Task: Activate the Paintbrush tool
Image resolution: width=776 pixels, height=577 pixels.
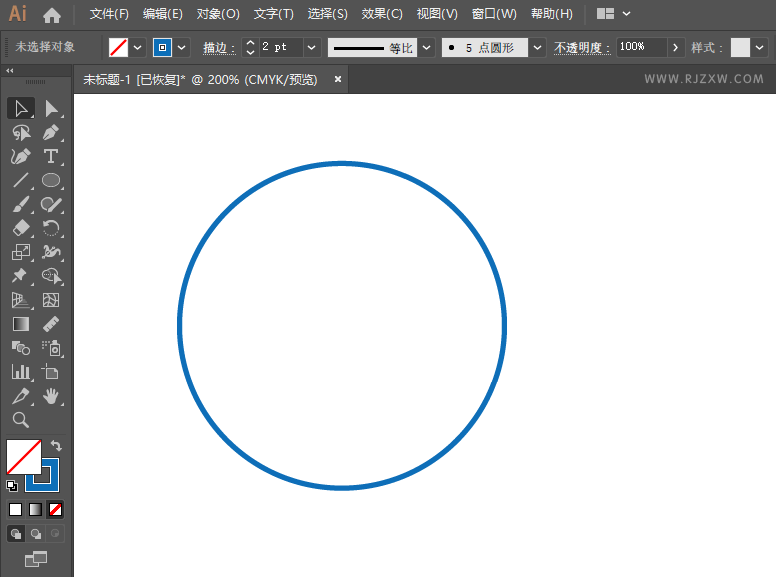Action: 21,205
